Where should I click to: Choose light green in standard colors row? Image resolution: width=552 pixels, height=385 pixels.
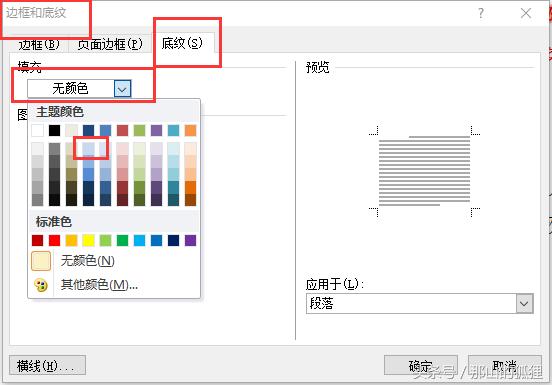pyautogui.click(x=105, y=240)
